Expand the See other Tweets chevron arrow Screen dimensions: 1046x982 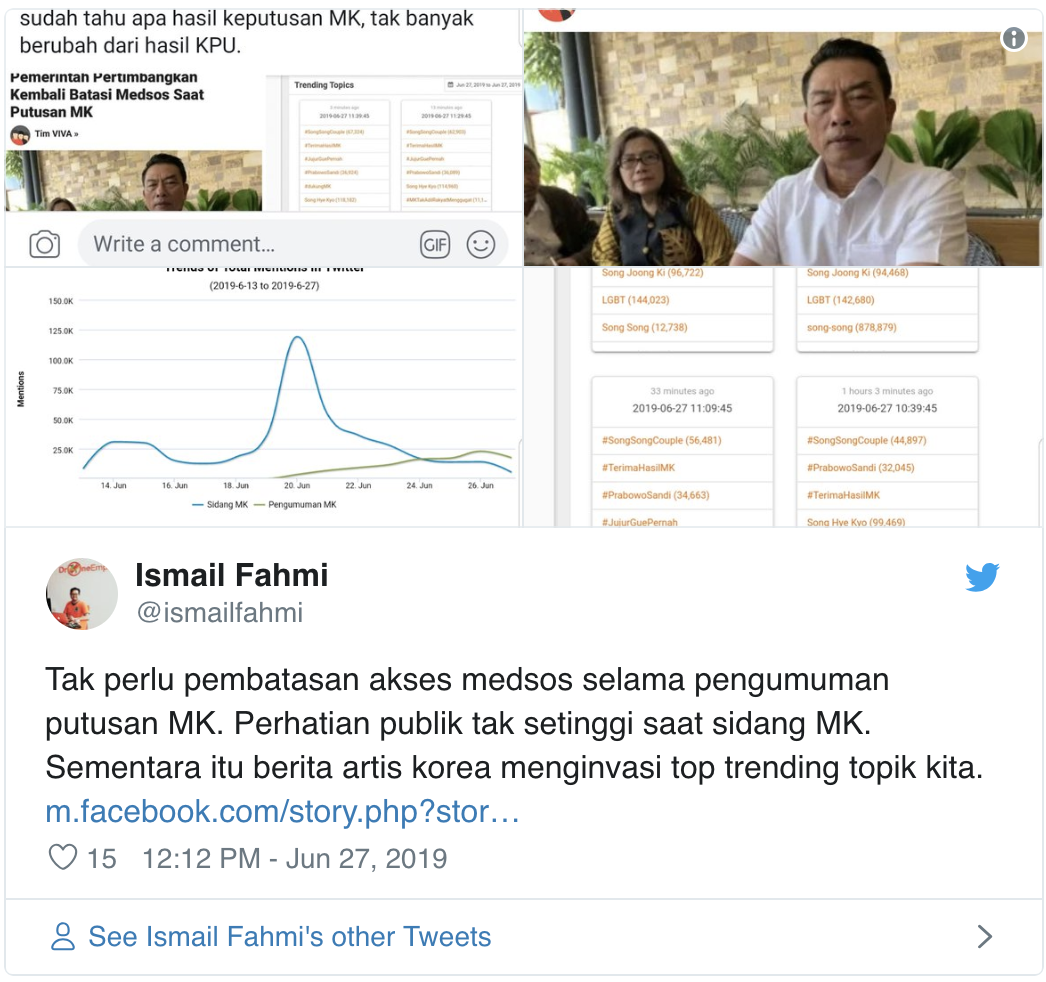[985, 937]
